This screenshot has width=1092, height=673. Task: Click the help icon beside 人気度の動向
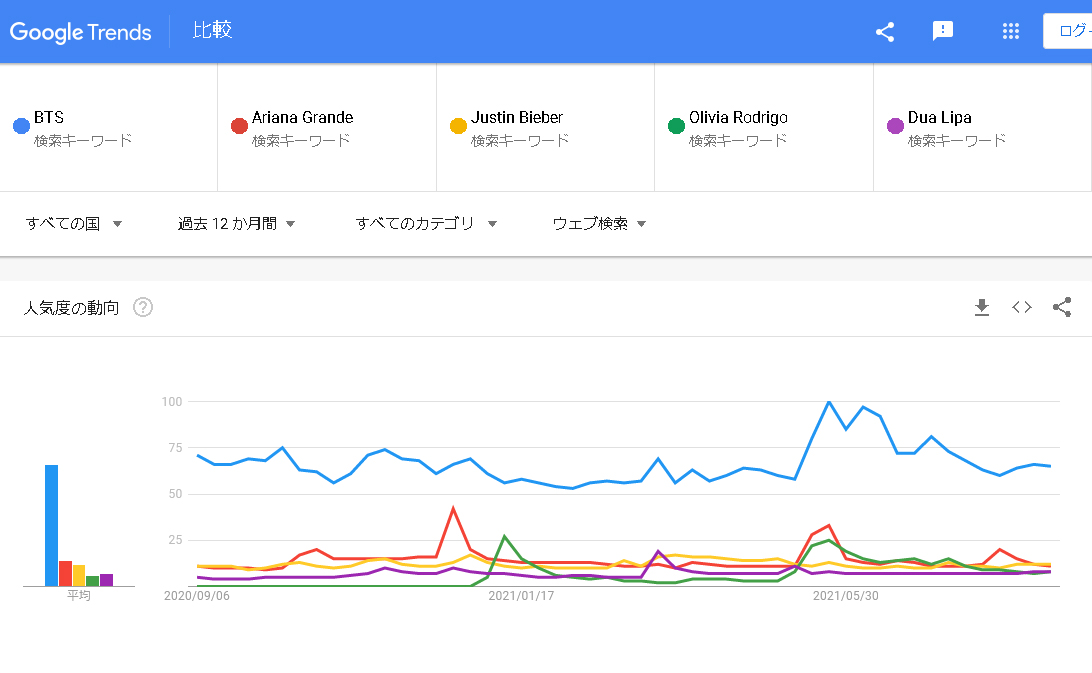click(143, 308)
